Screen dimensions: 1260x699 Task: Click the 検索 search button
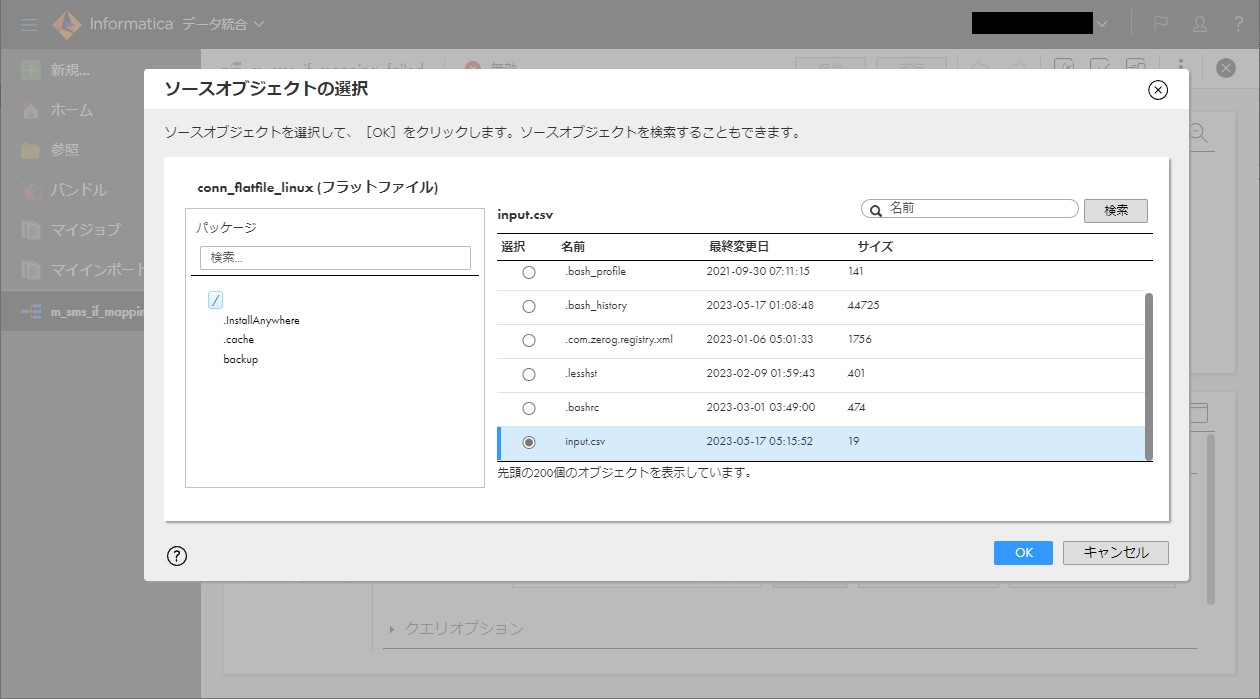tap(1115, 211)
